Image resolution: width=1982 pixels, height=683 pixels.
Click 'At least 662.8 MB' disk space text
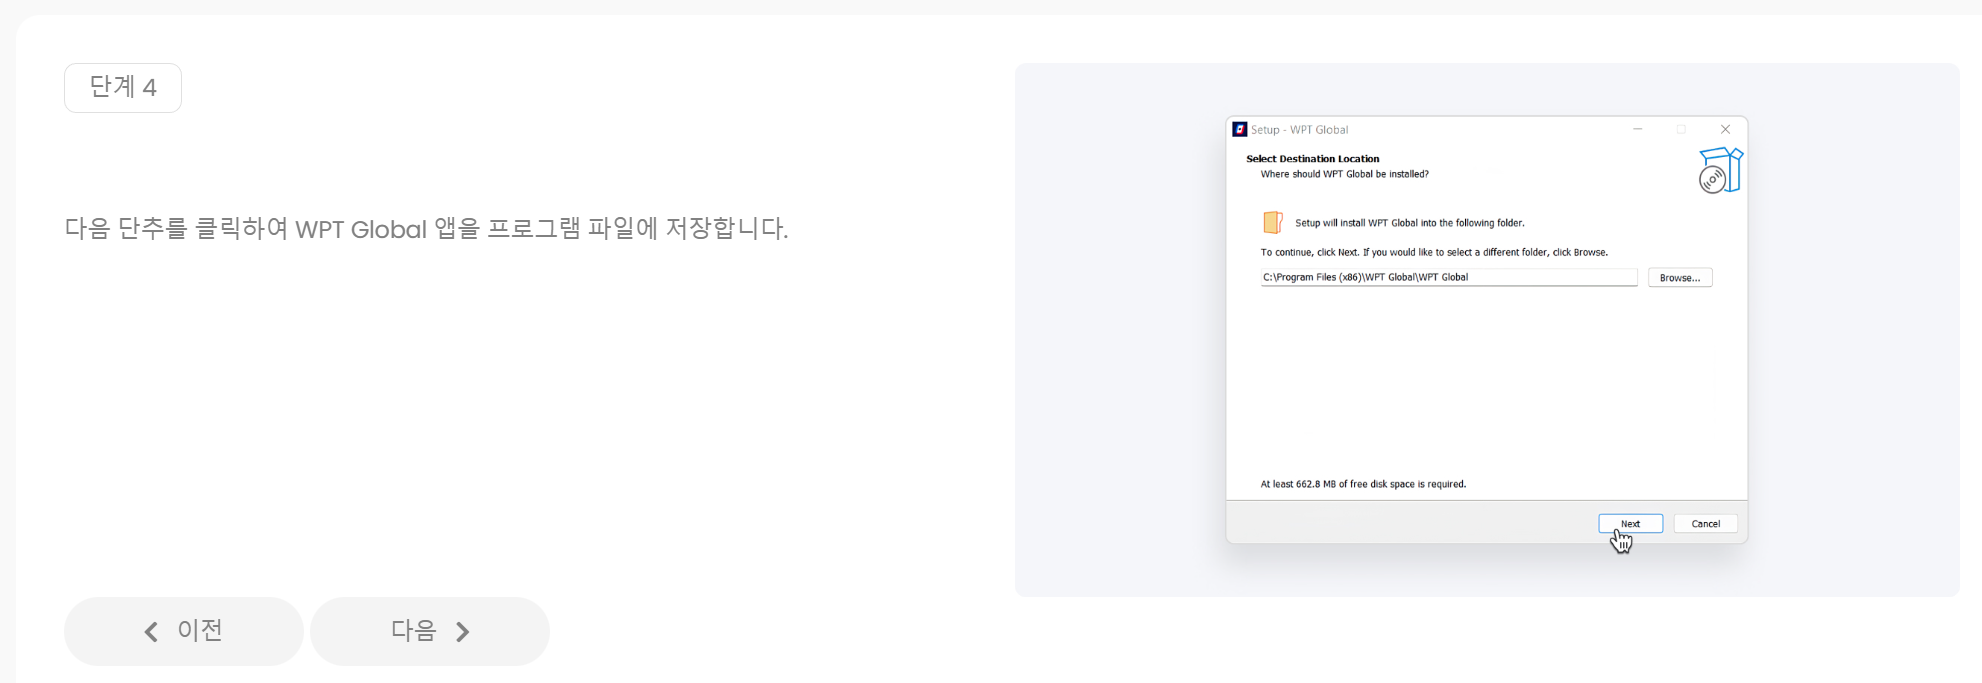1363,484
